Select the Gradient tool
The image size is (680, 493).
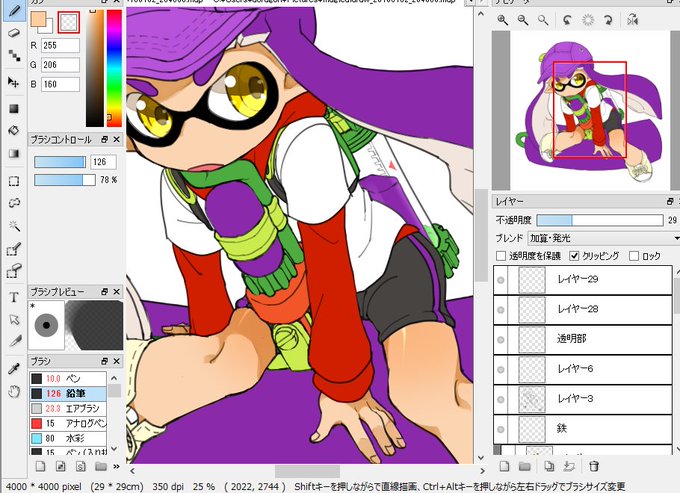click(x=14, y=153)
